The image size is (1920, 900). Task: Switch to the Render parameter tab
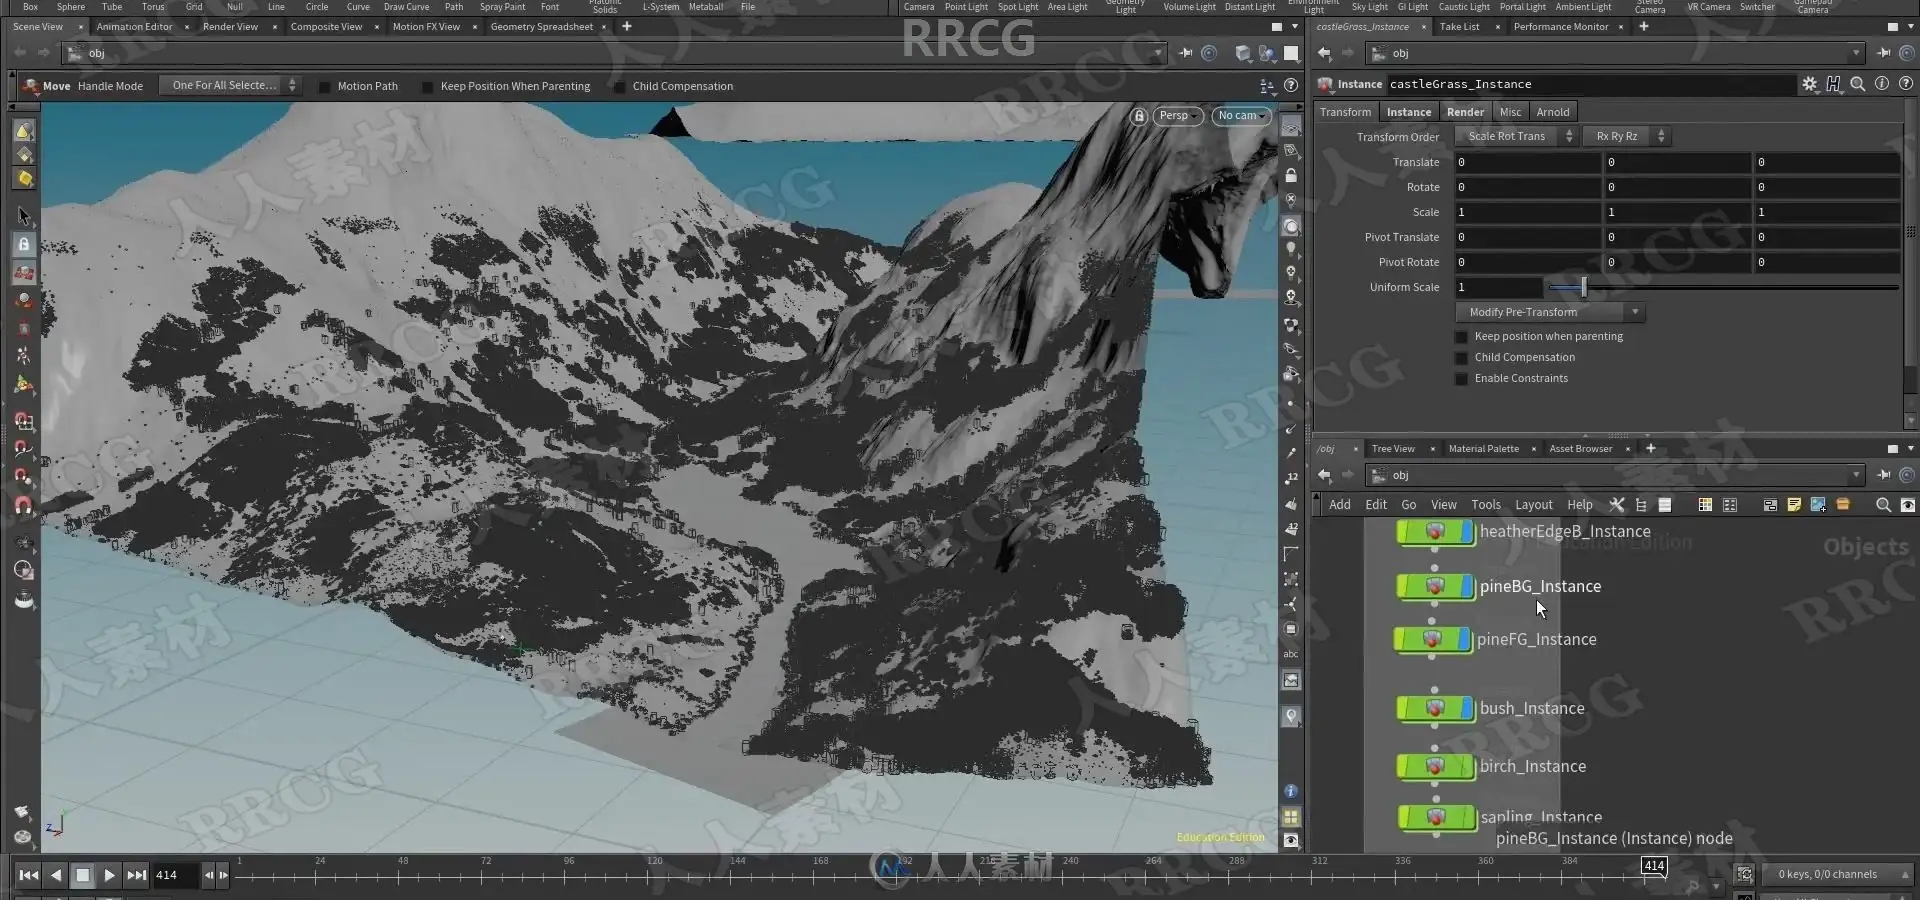1465,112
